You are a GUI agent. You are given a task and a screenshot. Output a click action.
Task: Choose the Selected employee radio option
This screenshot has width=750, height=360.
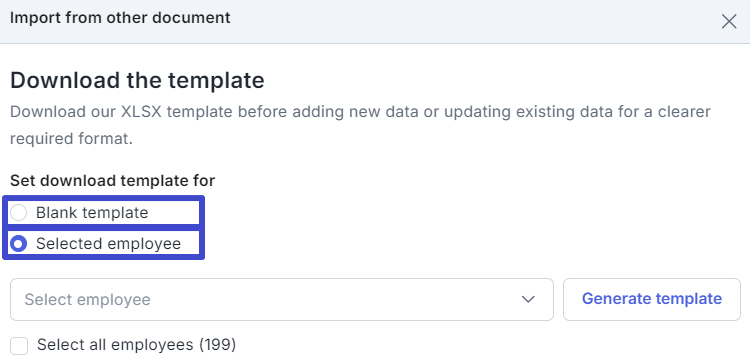(19, 244)
